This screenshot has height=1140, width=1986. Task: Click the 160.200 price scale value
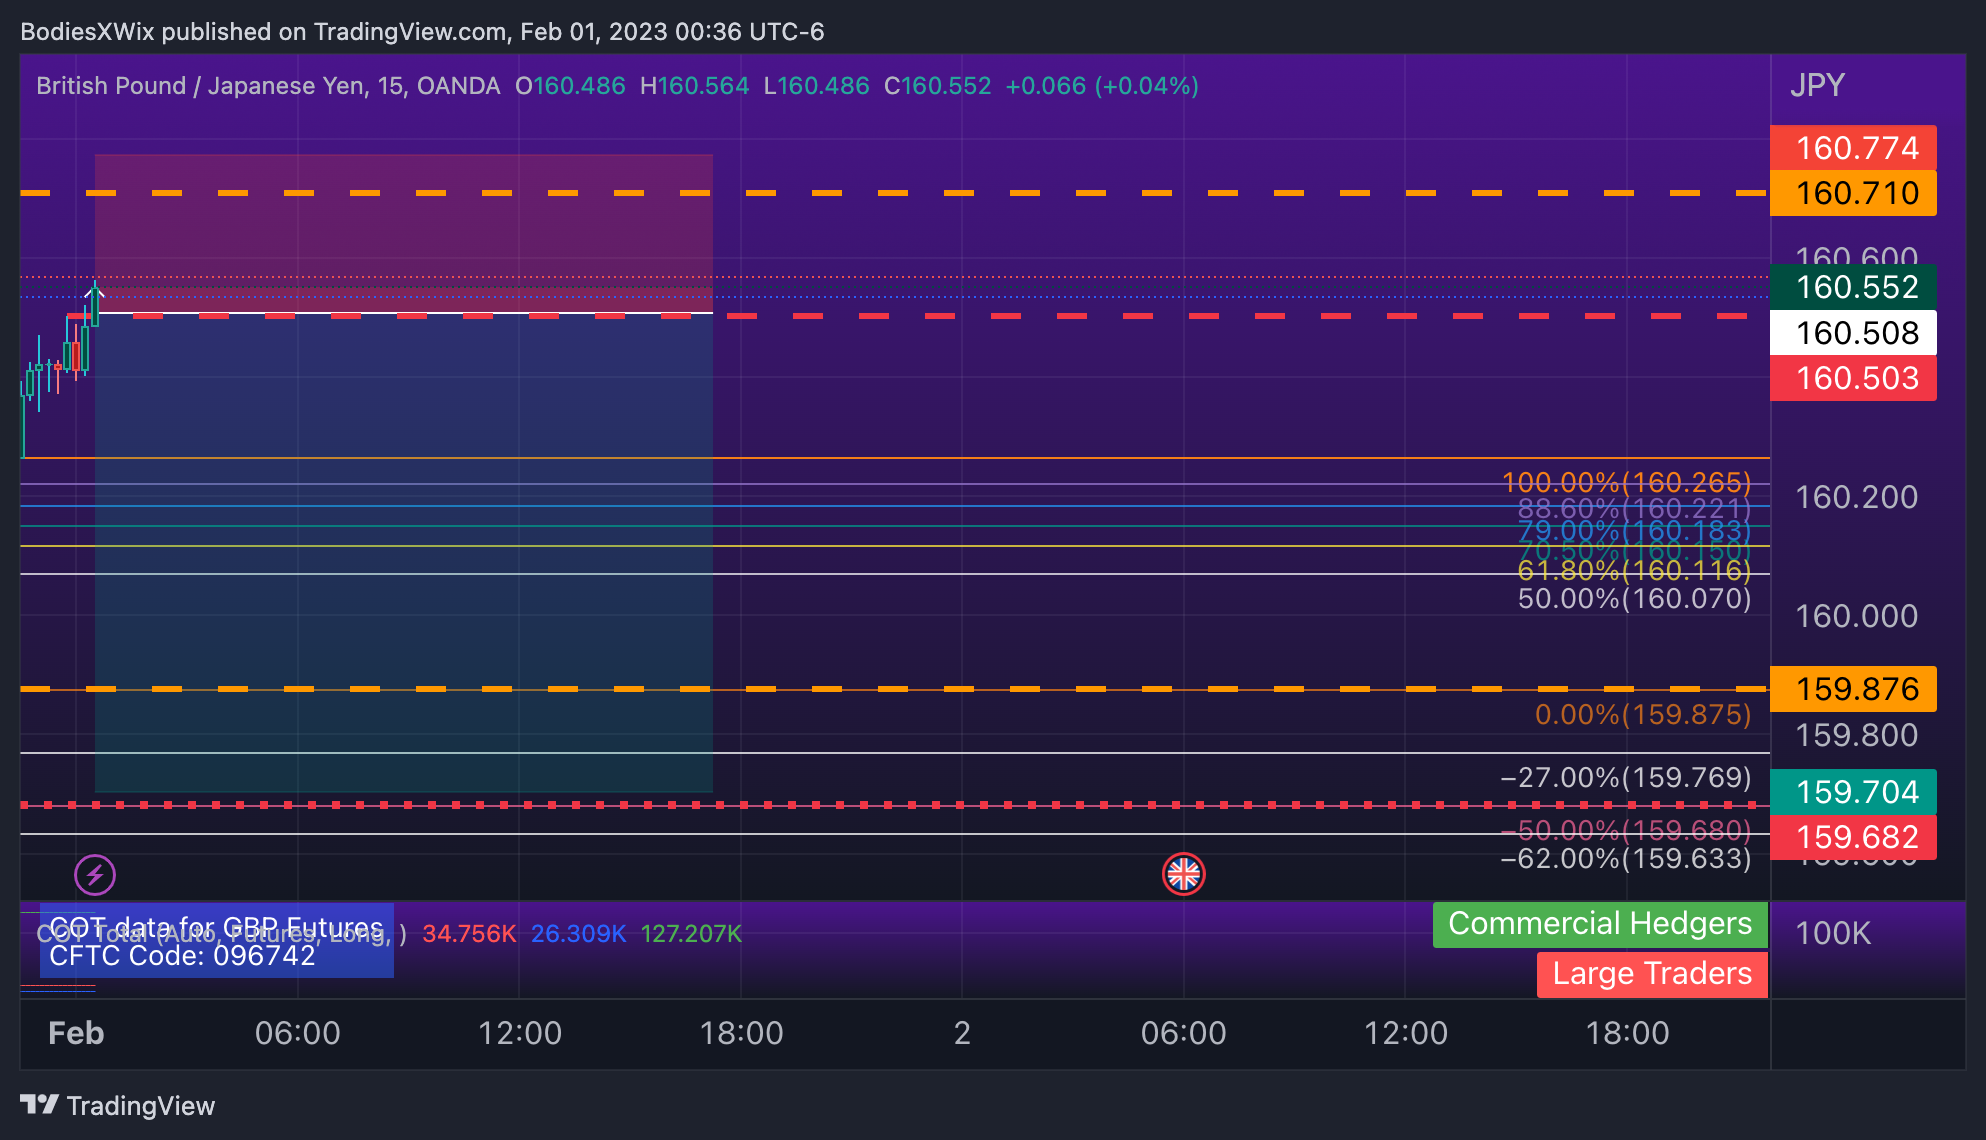coord(1856,497)
